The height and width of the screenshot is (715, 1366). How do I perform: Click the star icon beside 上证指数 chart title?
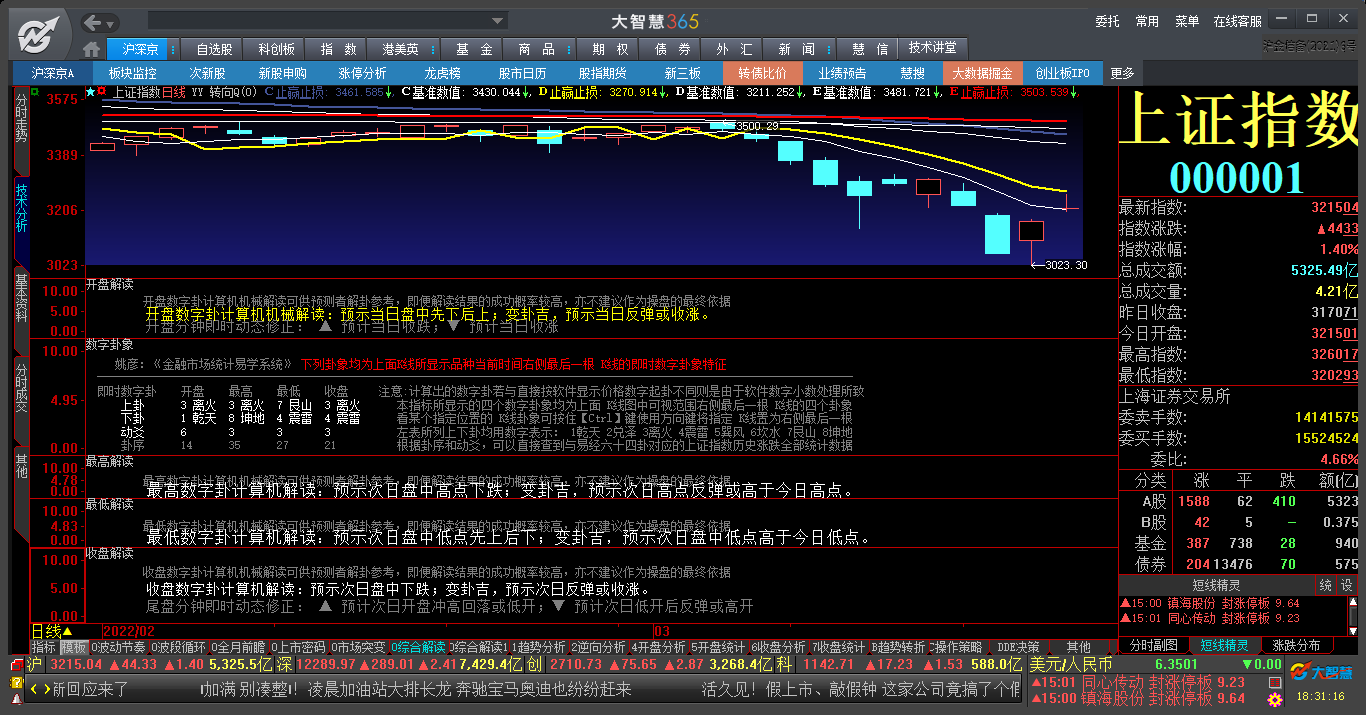point(91,92)
